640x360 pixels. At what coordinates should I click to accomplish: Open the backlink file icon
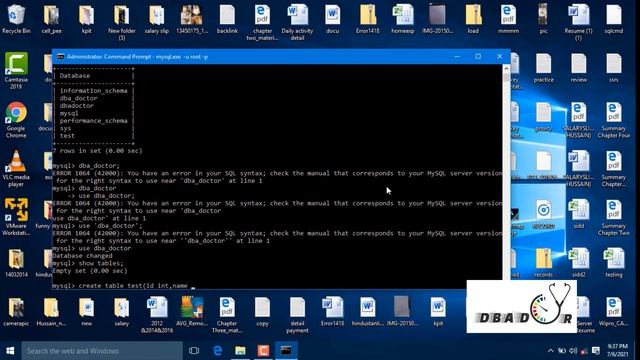coord(227,18)
